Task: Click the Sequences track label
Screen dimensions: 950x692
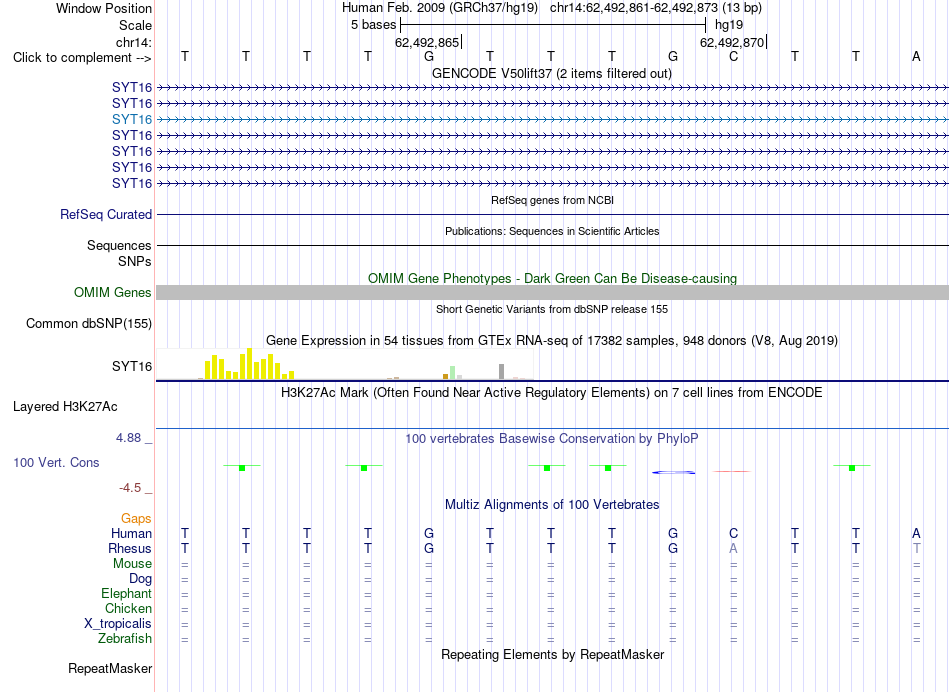Action: pyautogui.click(x=119, y=245)
